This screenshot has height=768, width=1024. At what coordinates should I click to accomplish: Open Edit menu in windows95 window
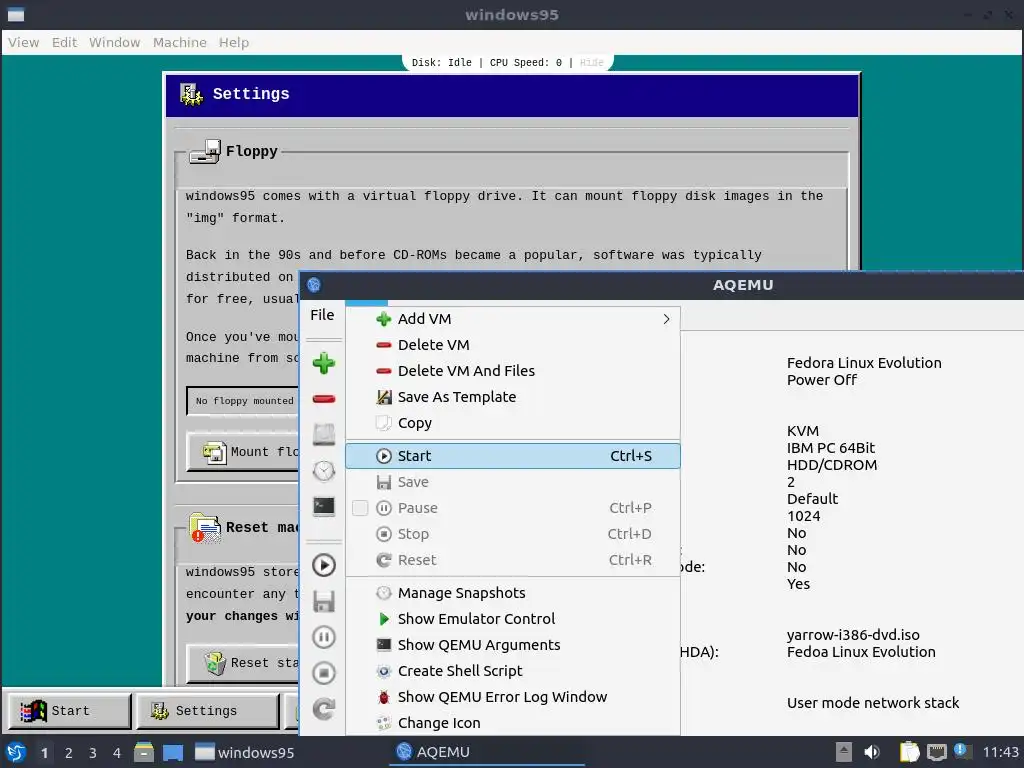coord(64,42)
